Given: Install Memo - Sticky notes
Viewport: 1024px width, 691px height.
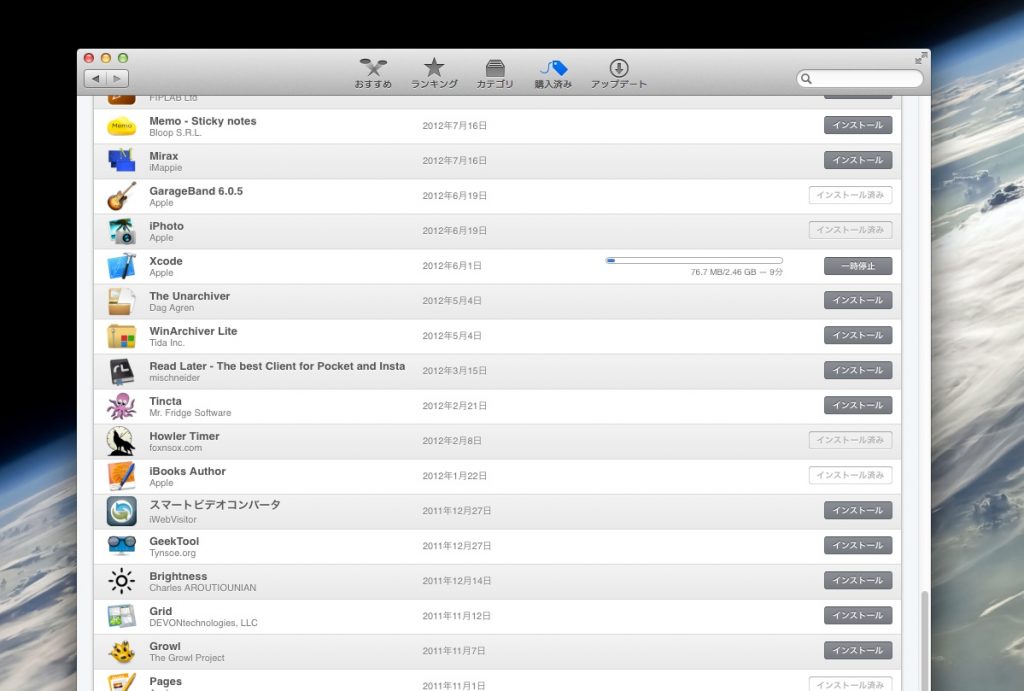Looking at the screenshot, I should click(x=857, y=125).
